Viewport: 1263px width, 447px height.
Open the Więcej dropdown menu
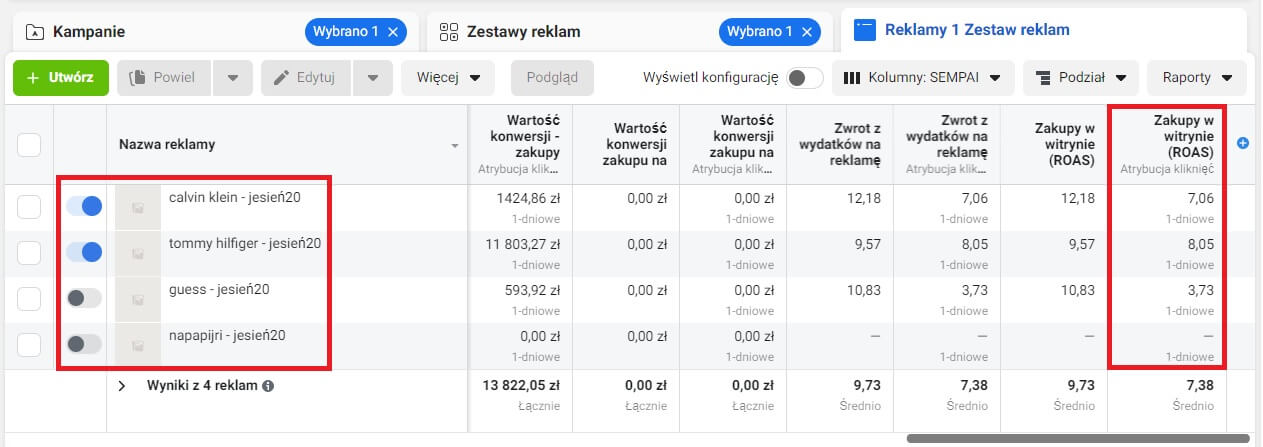448,77
